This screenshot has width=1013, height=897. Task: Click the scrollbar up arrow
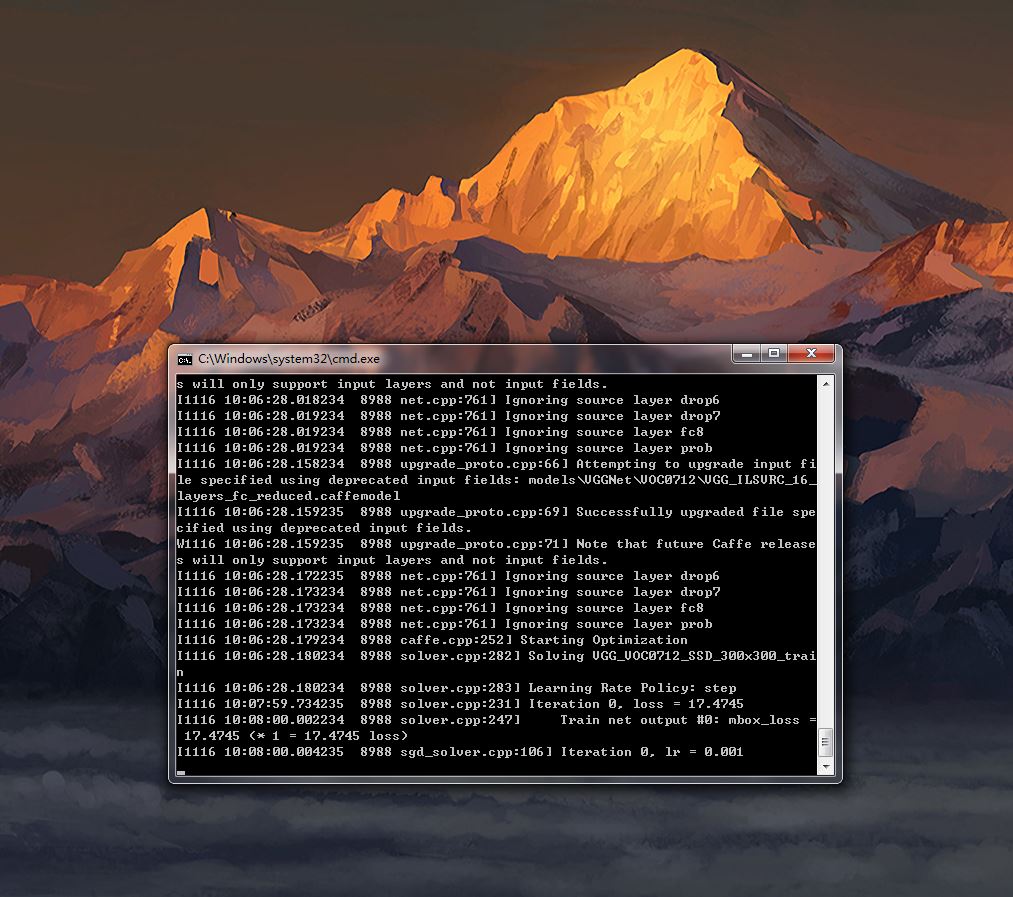[826, 382]
